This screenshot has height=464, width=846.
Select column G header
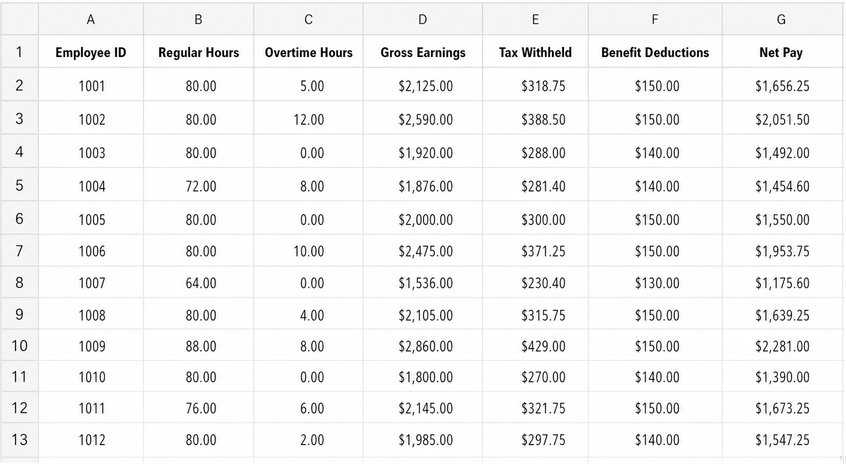coord(781,19)
